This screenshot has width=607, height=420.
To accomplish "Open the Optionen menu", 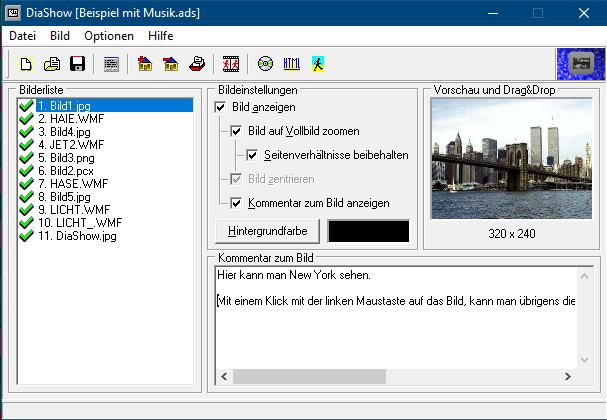I will pos(109,35).
